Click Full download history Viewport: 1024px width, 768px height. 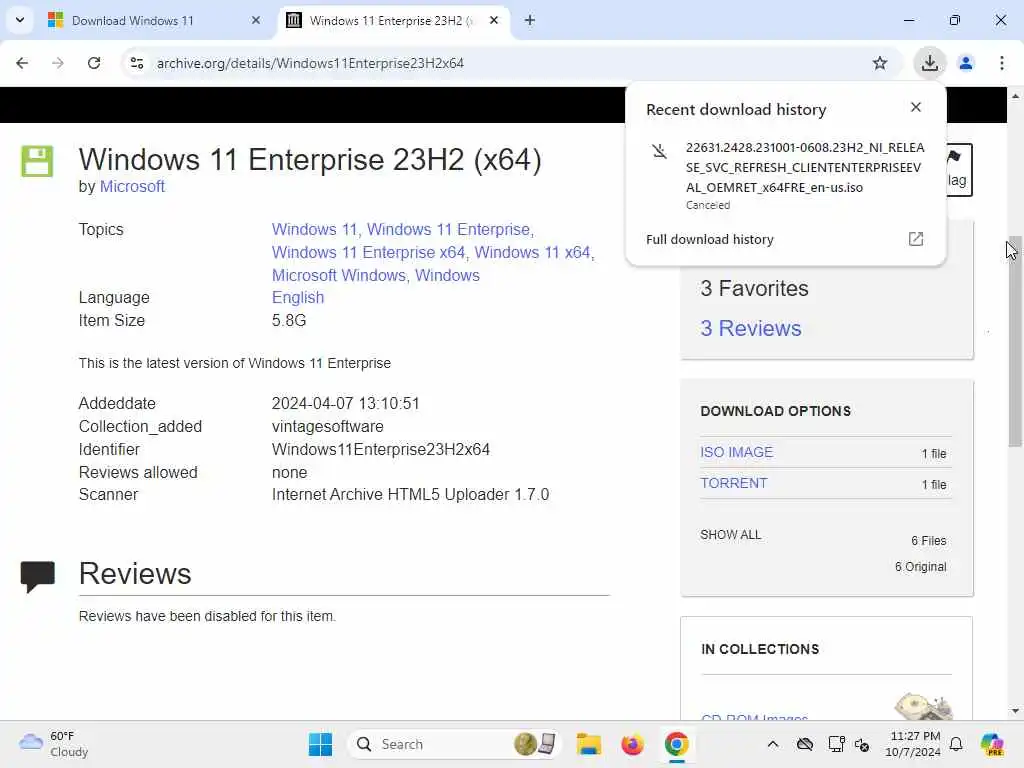point(709,240)
